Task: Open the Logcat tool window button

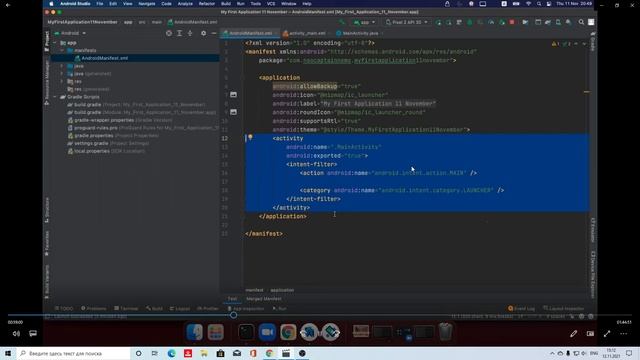Action: pyautogui.click(x=180, y=309)
